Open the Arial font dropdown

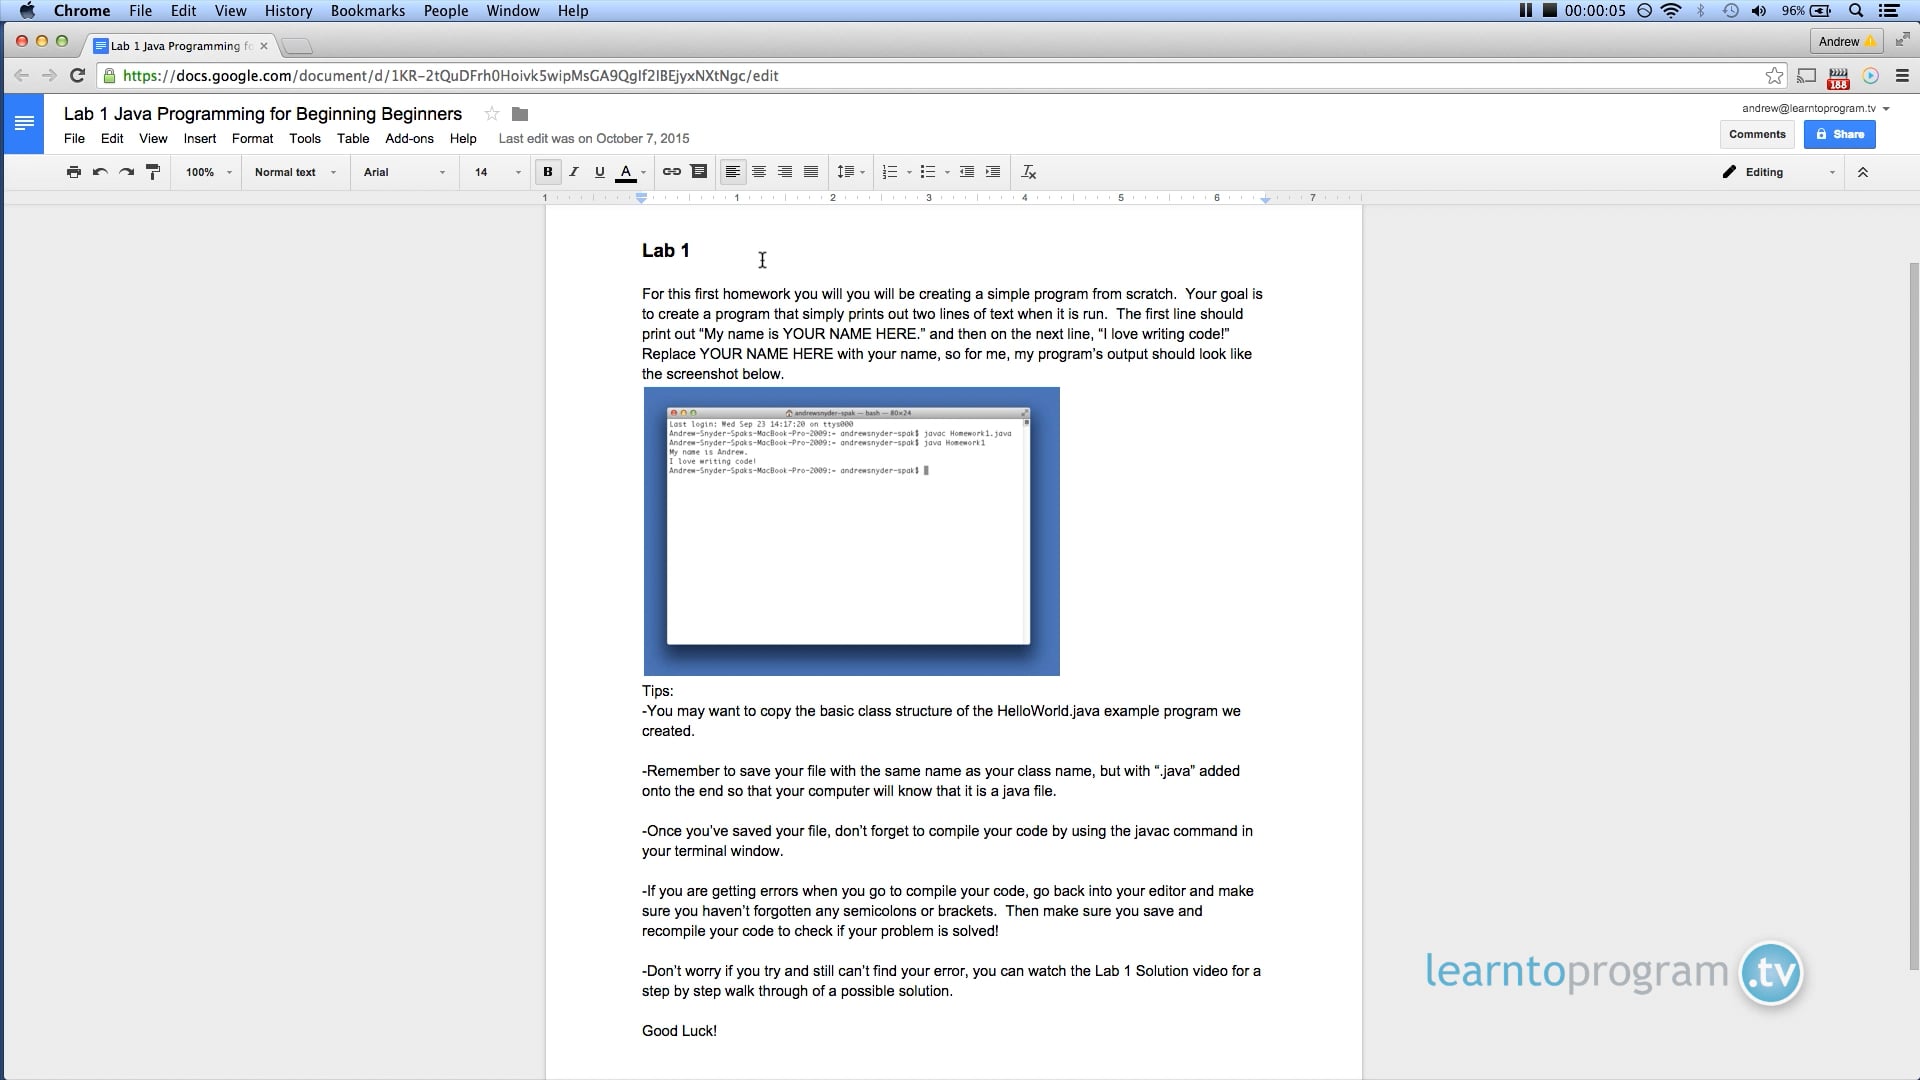(404, 172)
